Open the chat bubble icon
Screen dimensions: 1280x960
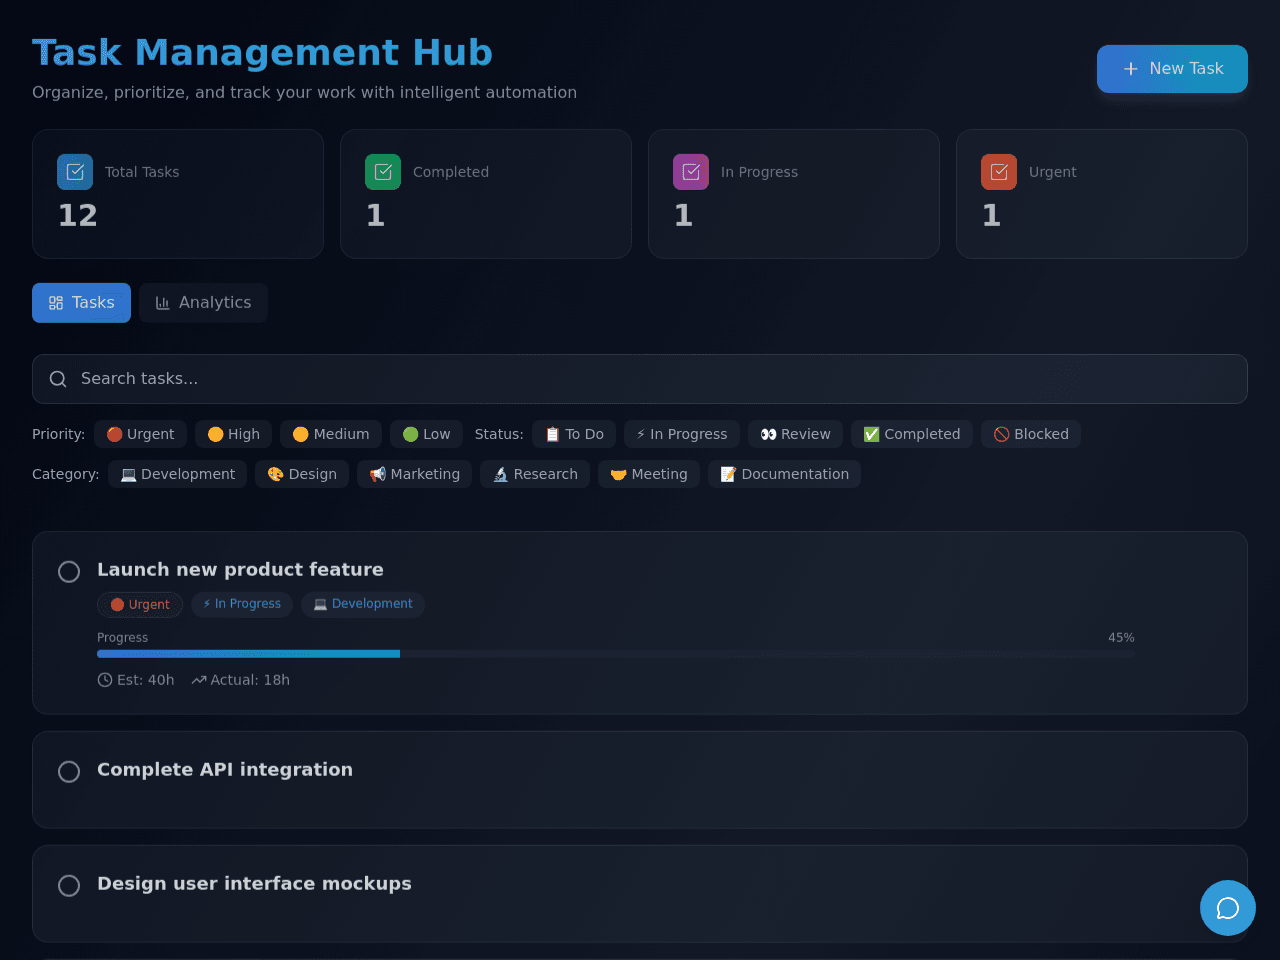tap(1228, 908)
